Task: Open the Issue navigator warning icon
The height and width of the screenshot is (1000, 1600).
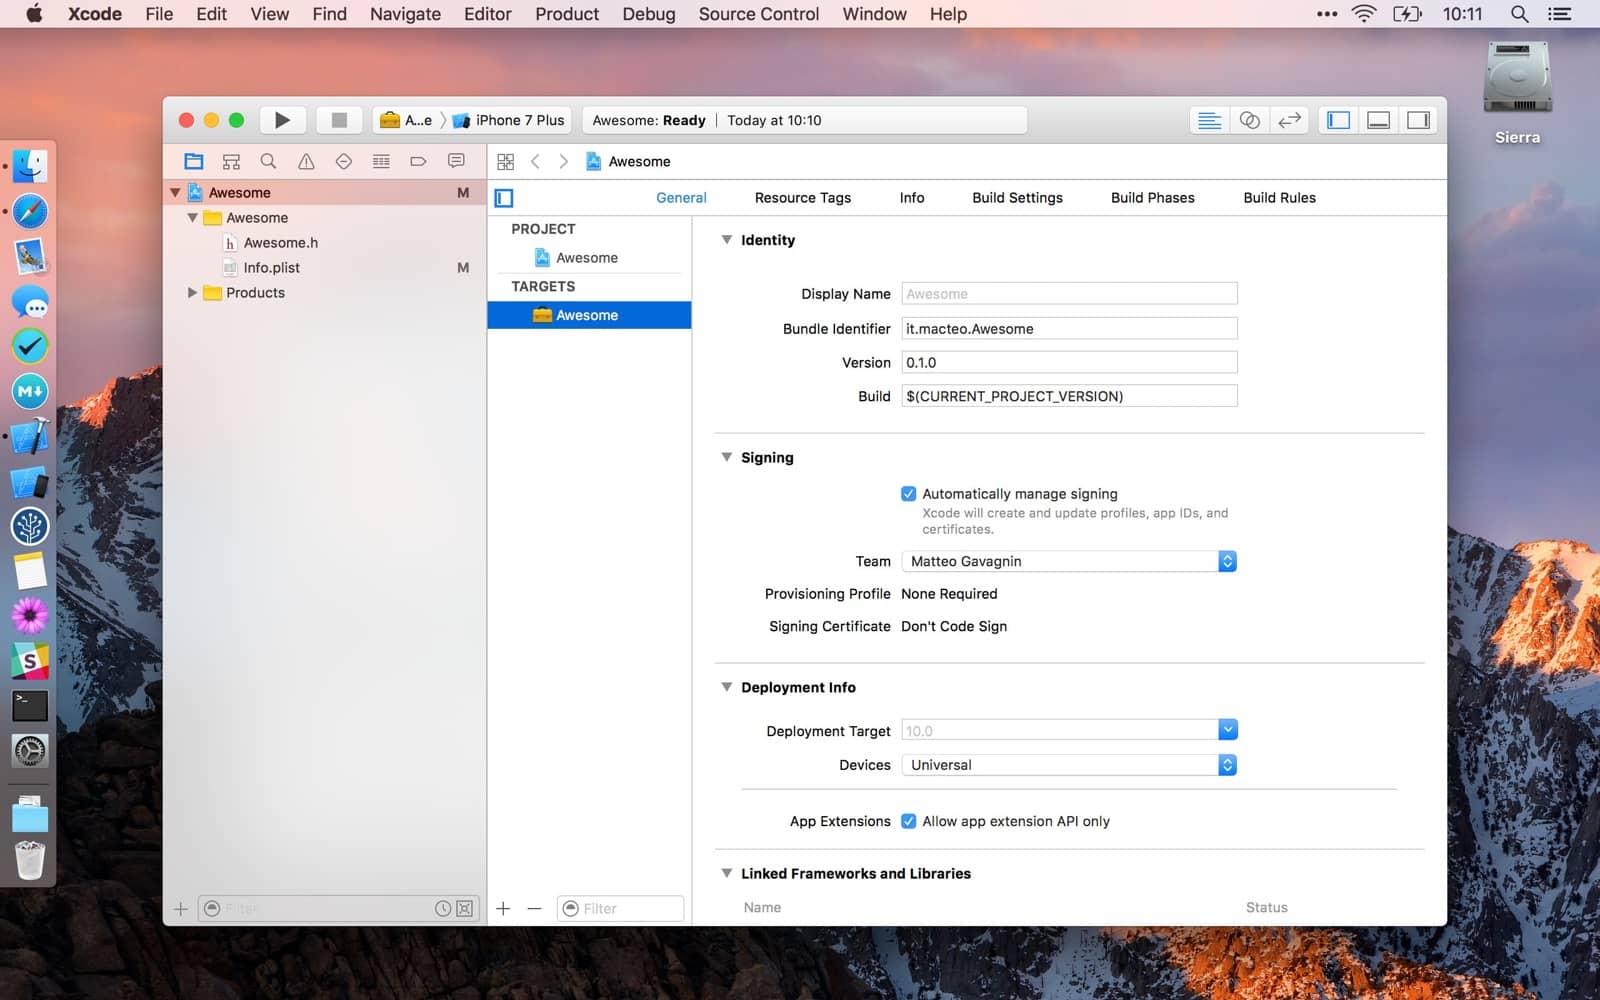Action: click(x=306, y=161)
